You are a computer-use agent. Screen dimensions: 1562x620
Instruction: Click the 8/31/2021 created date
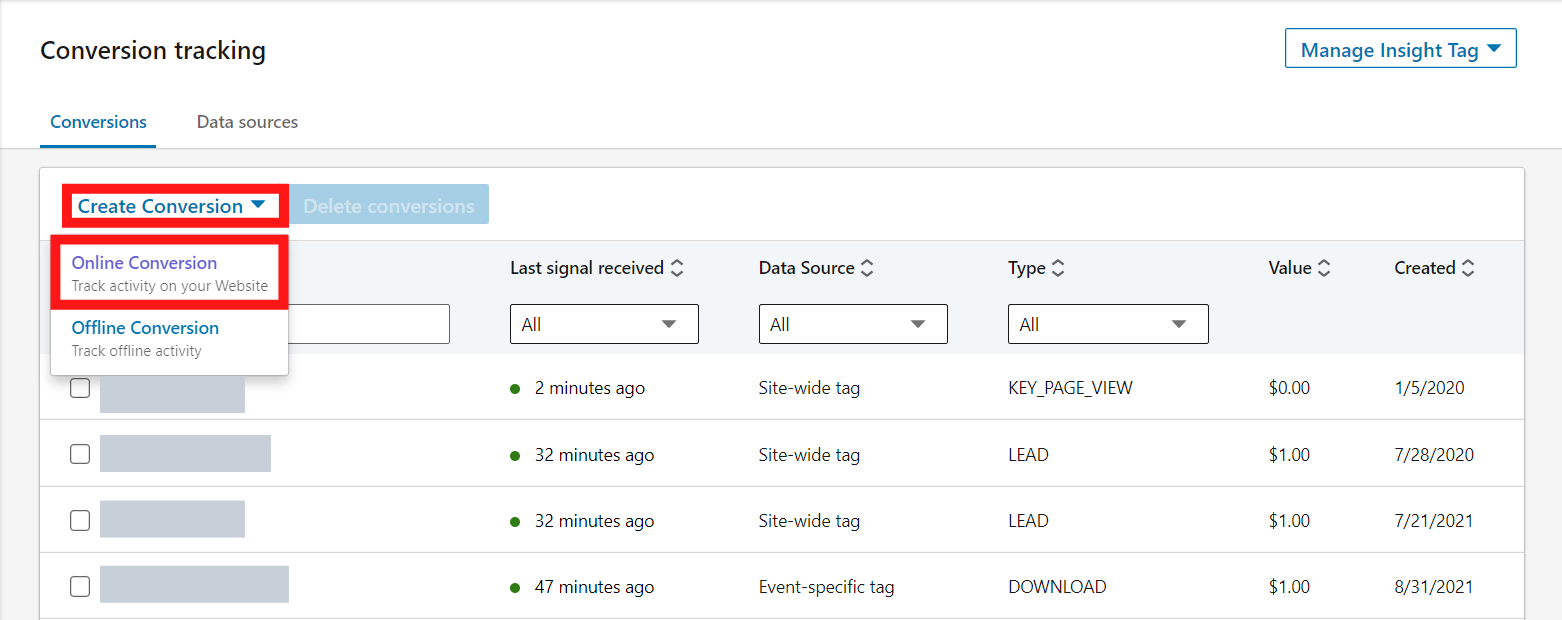[1434, 587]
